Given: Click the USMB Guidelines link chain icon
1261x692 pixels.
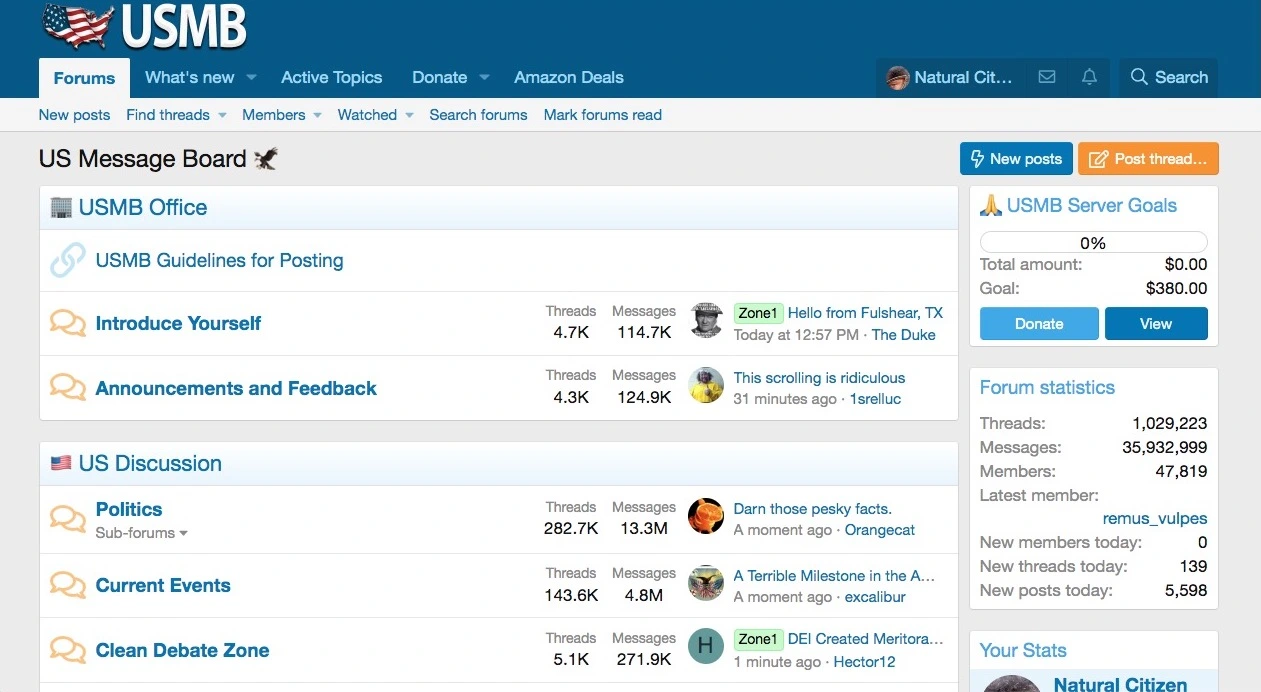Looking at the screenshot, I should click(68, 260).
